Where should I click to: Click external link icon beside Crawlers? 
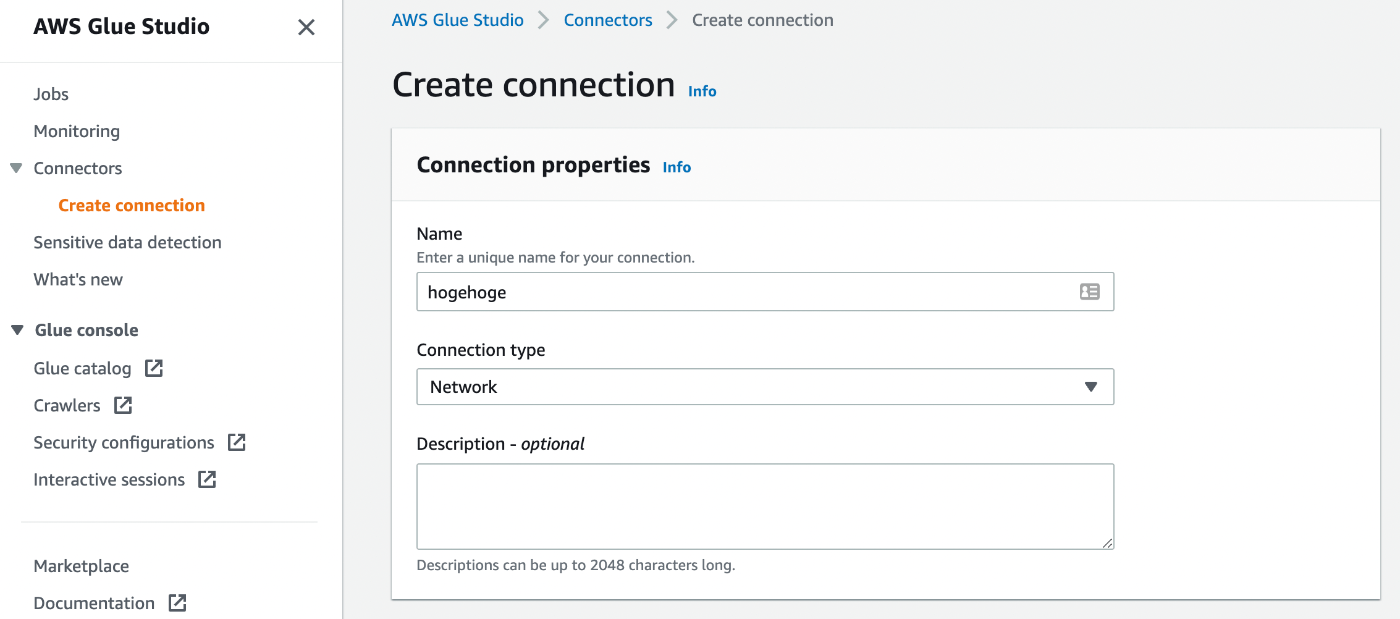pyautogui.click(x=122, y=405)
